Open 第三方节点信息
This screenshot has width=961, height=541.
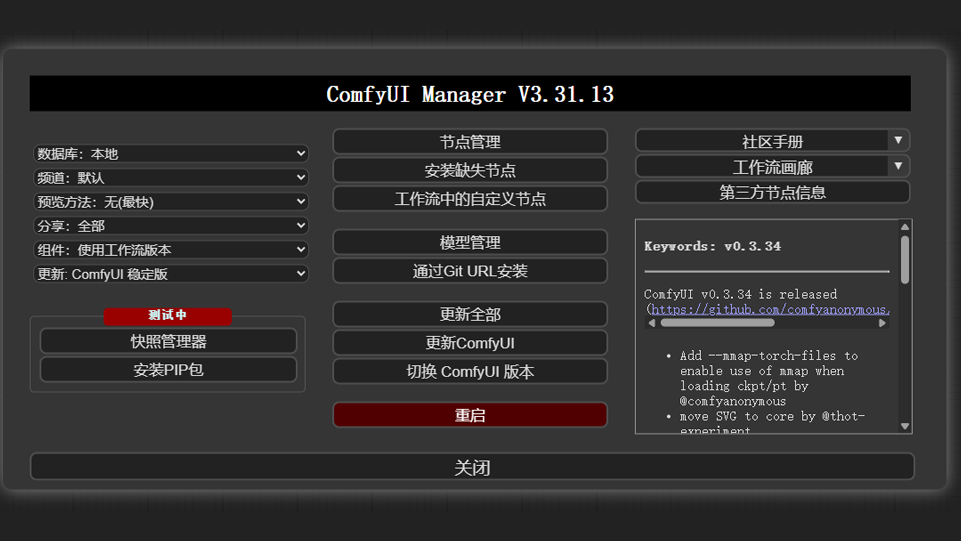[x=772, y=192]
